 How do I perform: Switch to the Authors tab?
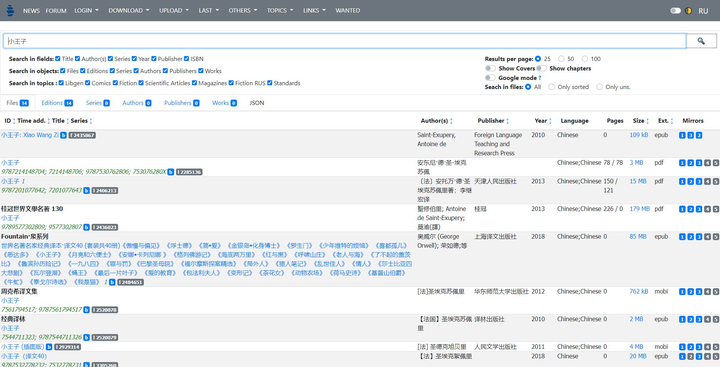[137, 103]
